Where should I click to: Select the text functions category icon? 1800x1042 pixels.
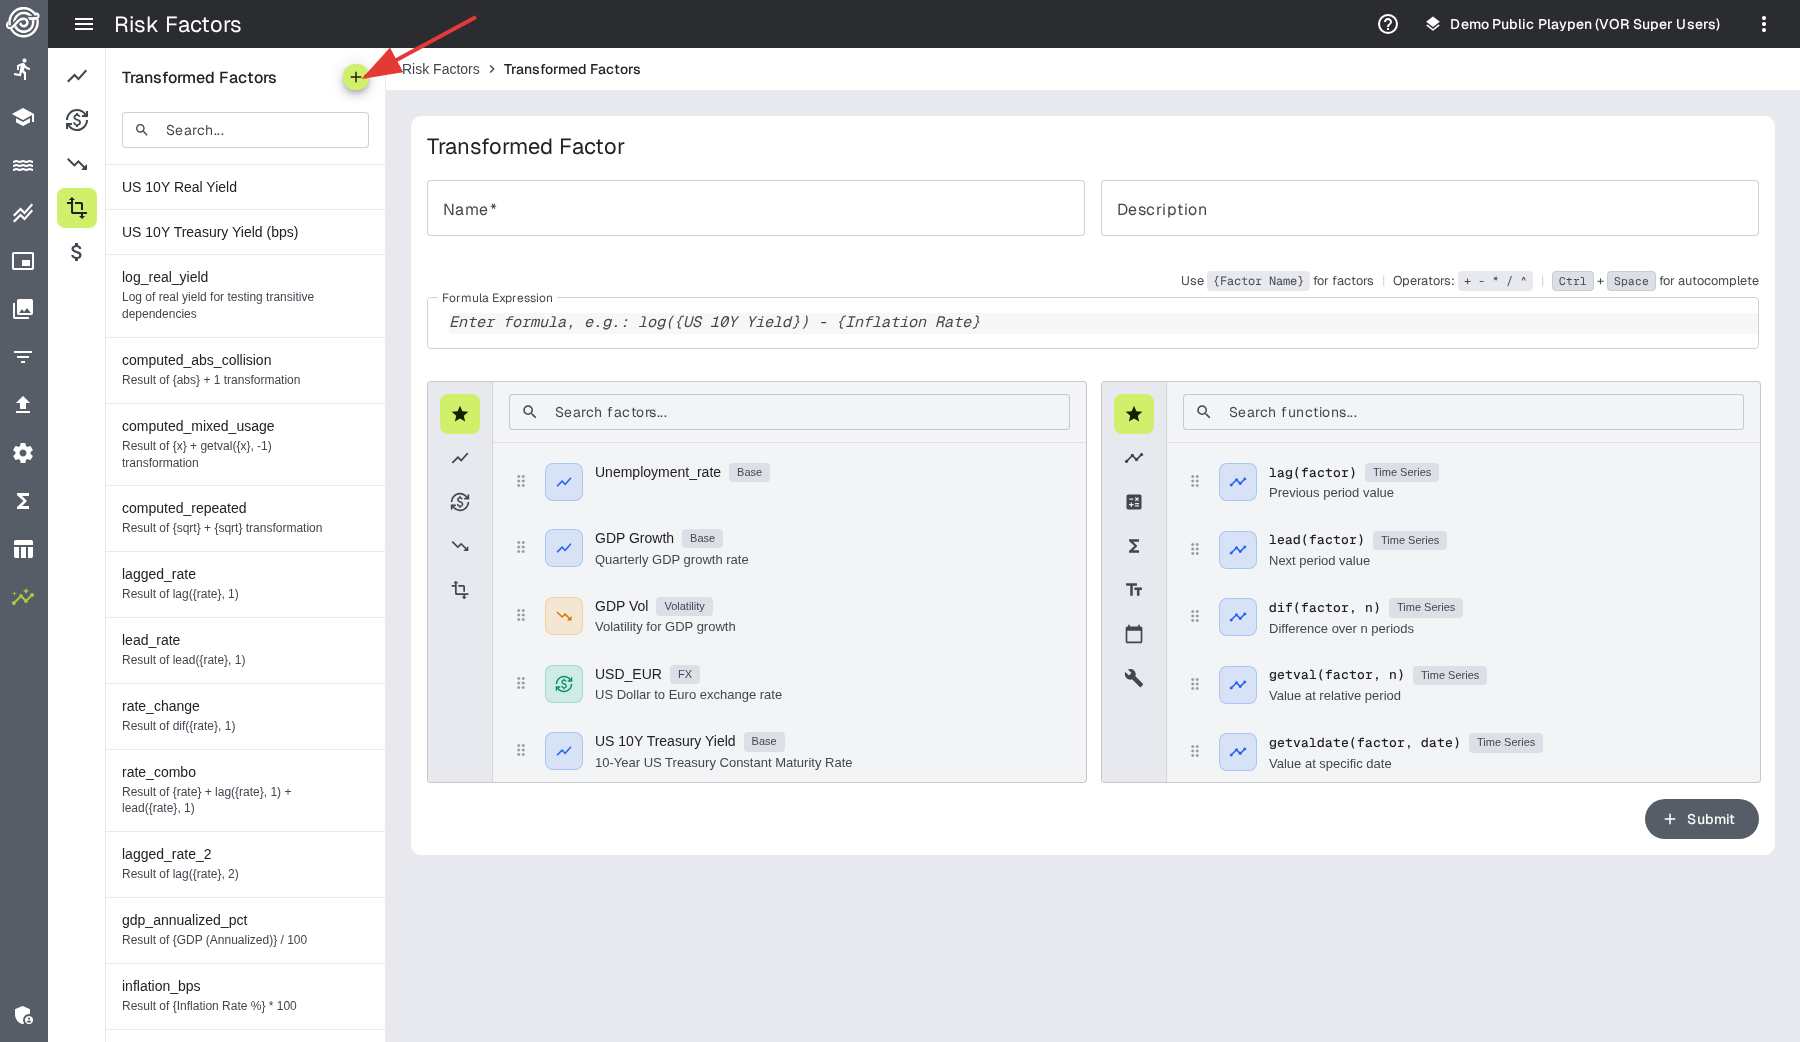(x=1133, y=590)
